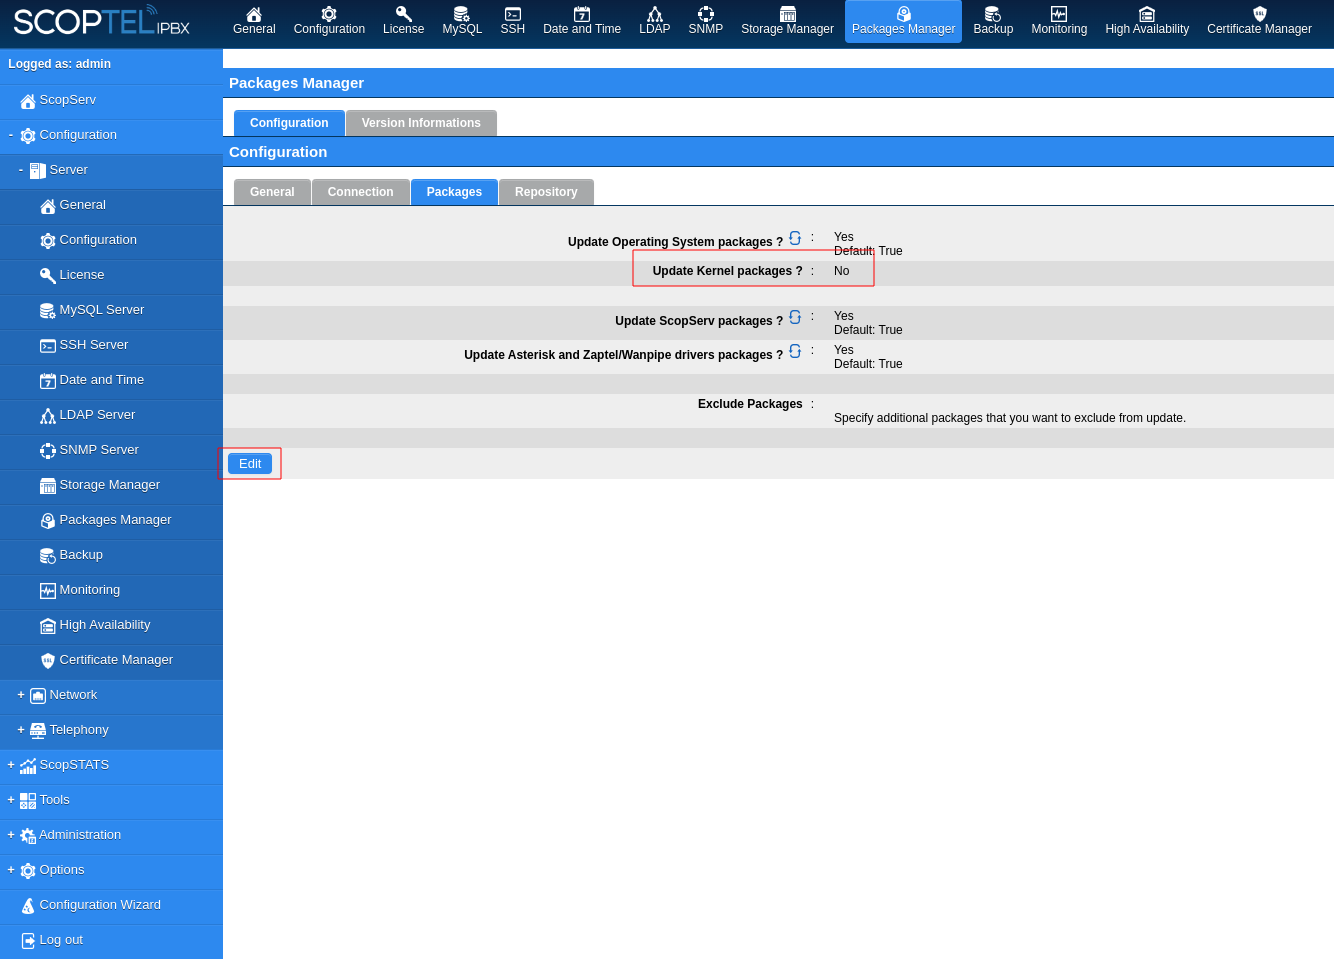1334x959 pixels.
Task: Click the 'Logged as: admin' text
Action: pos(59,64)
